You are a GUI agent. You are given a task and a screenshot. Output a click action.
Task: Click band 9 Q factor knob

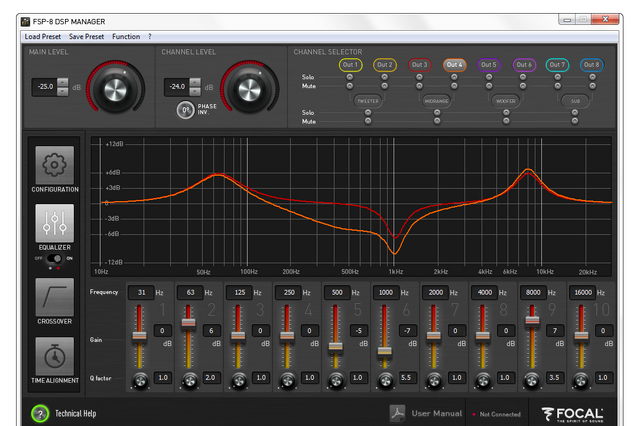532,380
